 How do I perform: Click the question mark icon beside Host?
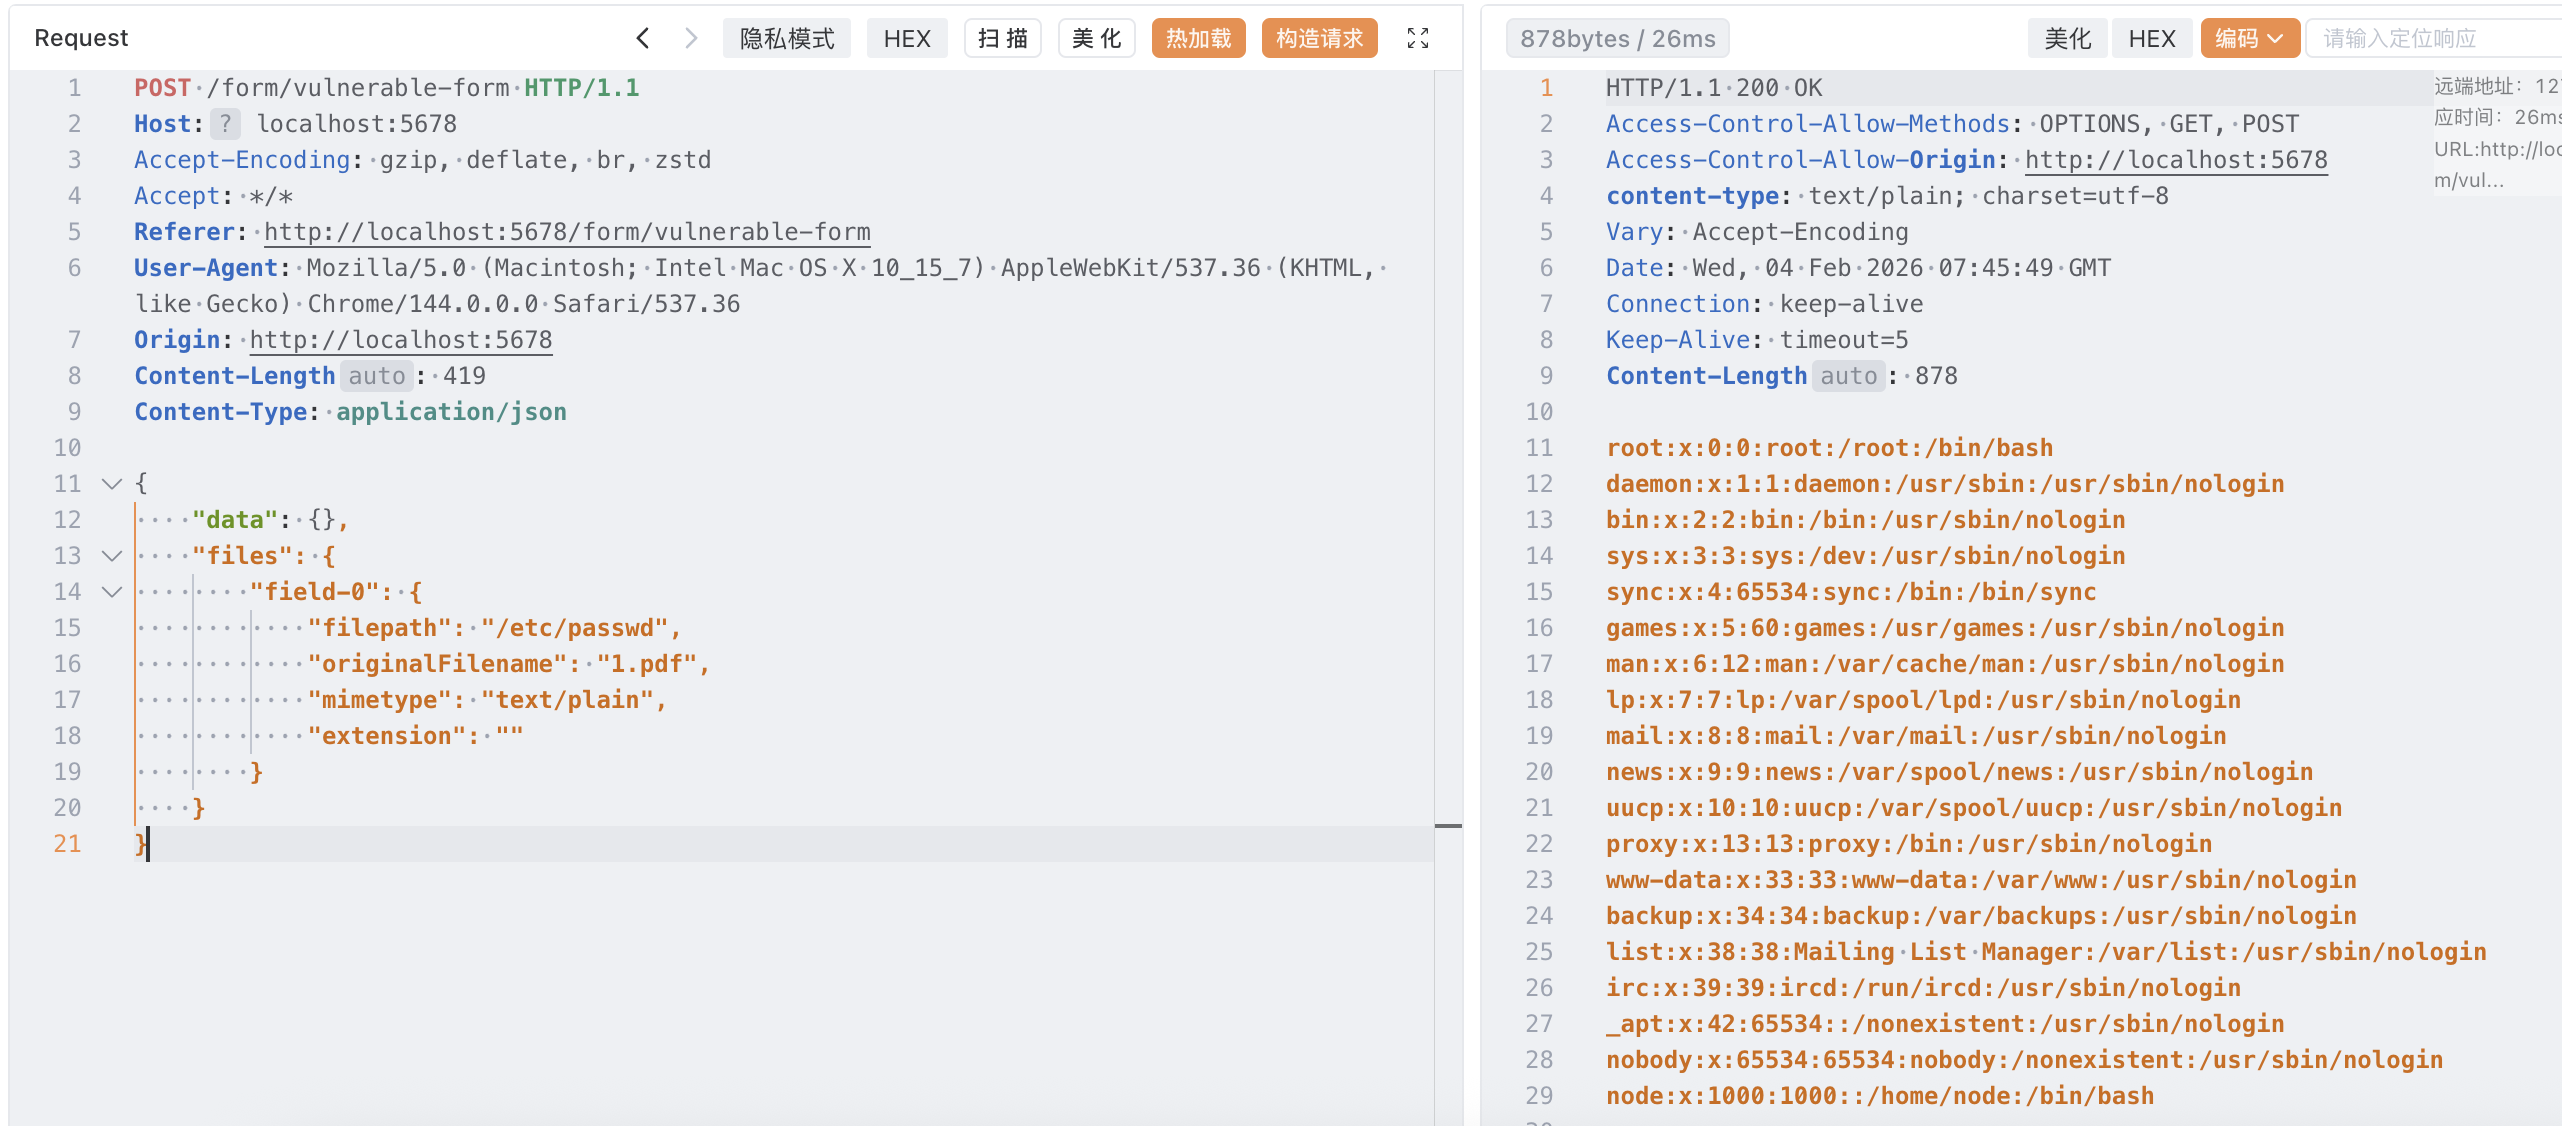pos(226,124)
